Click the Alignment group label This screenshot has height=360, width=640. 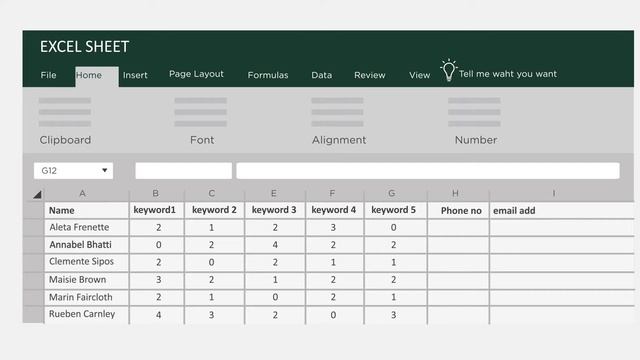pos(339,140)
